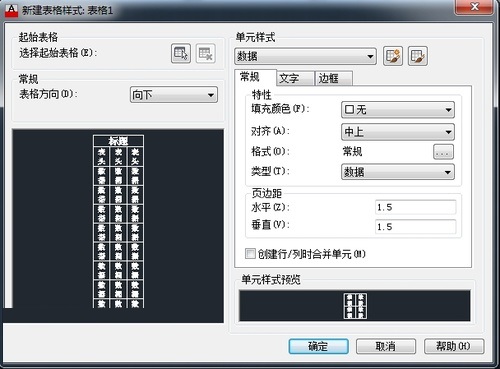500x369 pixels.
Task: Switch to the 边框 tab
Action: 334,79
